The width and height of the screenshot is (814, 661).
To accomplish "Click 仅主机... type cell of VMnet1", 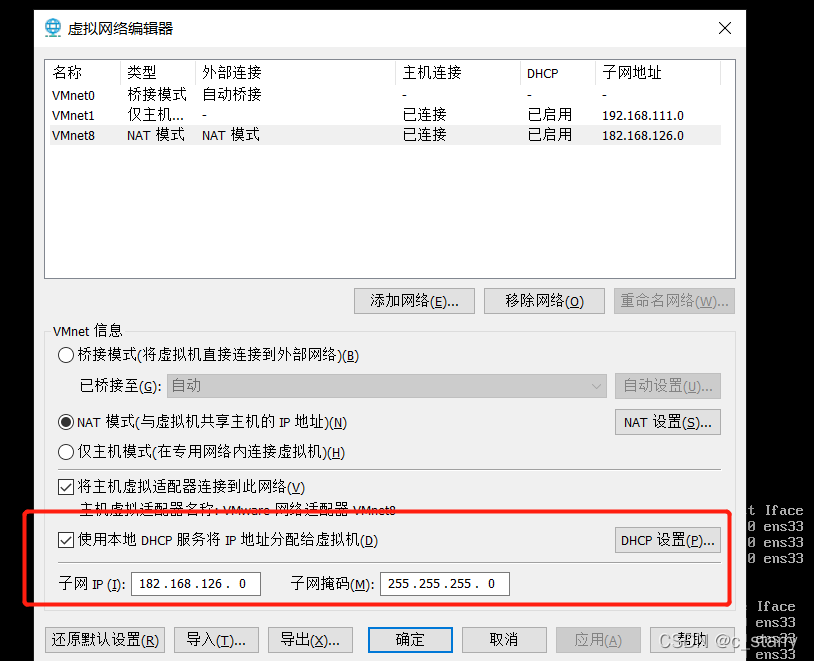I will (x=156, y=115).
